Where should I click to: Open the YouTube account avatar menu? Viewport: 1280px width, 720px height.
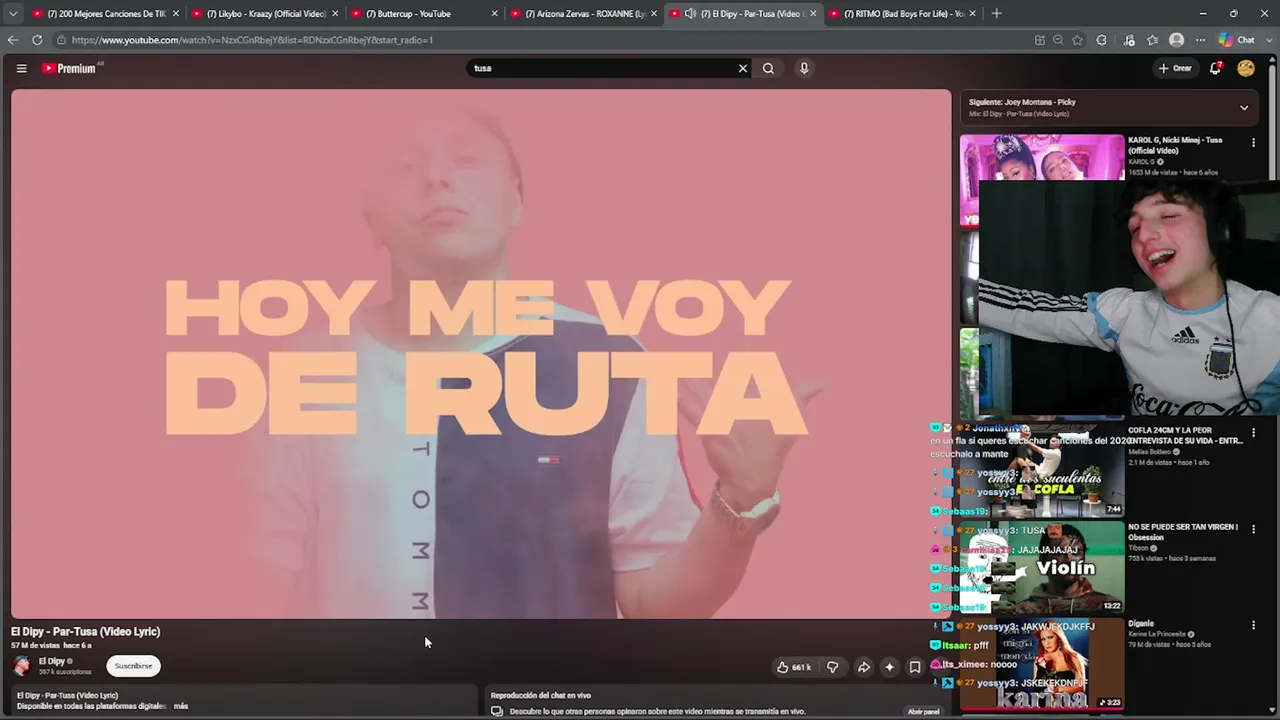pos(1246,68)
